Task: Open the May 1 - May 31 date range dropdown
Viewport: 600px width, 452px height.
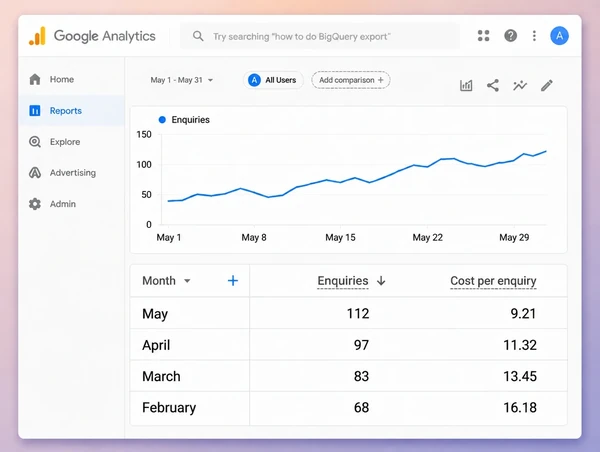Action: tap(182, 80)
